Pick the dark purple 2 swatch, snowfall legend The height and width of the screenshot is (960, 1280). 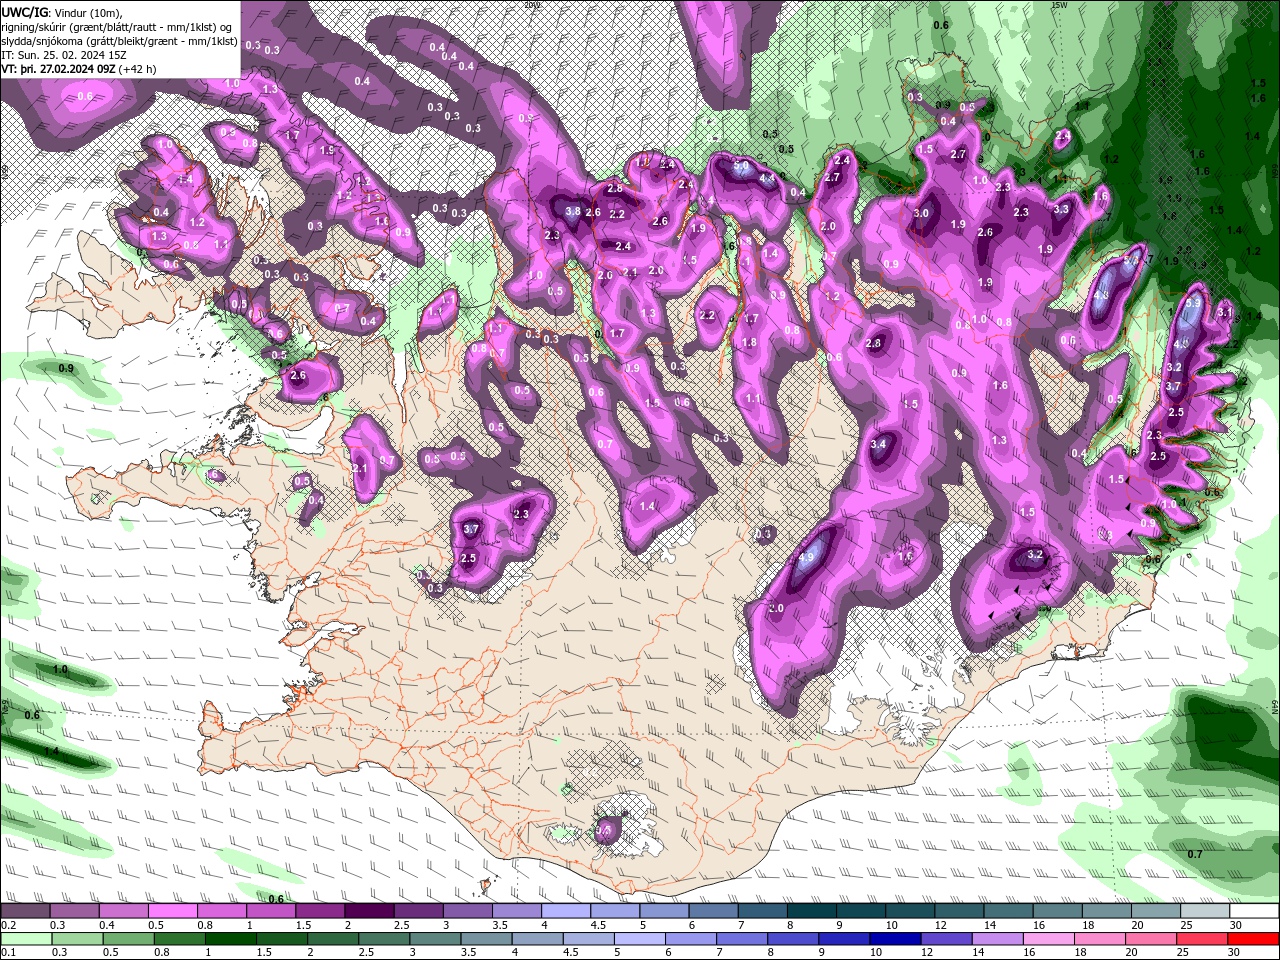[x=369, y=911]
